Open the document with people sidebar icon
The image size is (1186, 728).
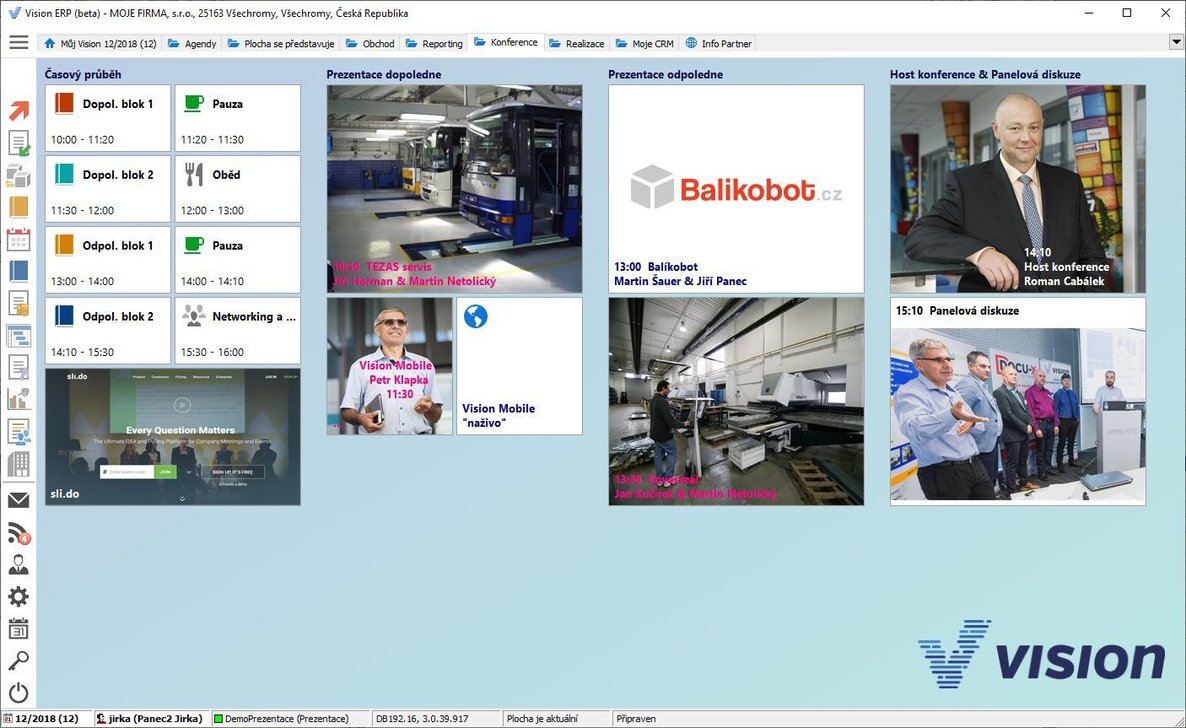(18, 431)
